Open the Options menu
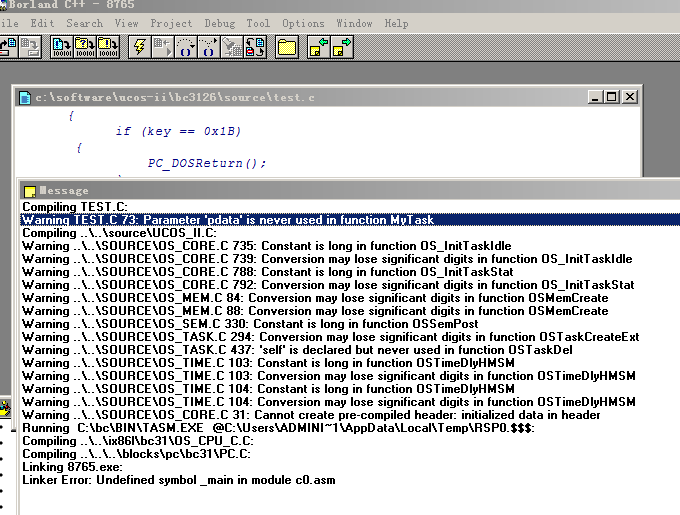 click(303, 23)
